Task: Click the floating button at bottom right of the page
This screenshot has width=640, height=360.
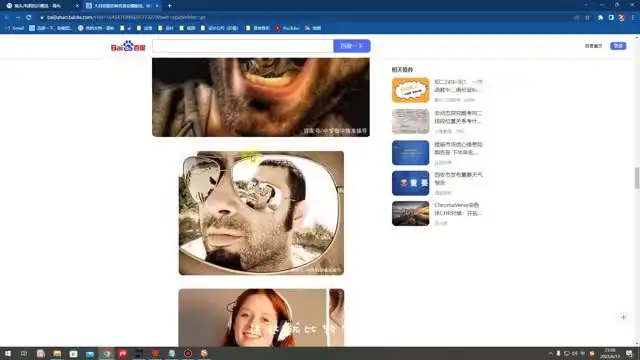Action: [x=623, y=317]
